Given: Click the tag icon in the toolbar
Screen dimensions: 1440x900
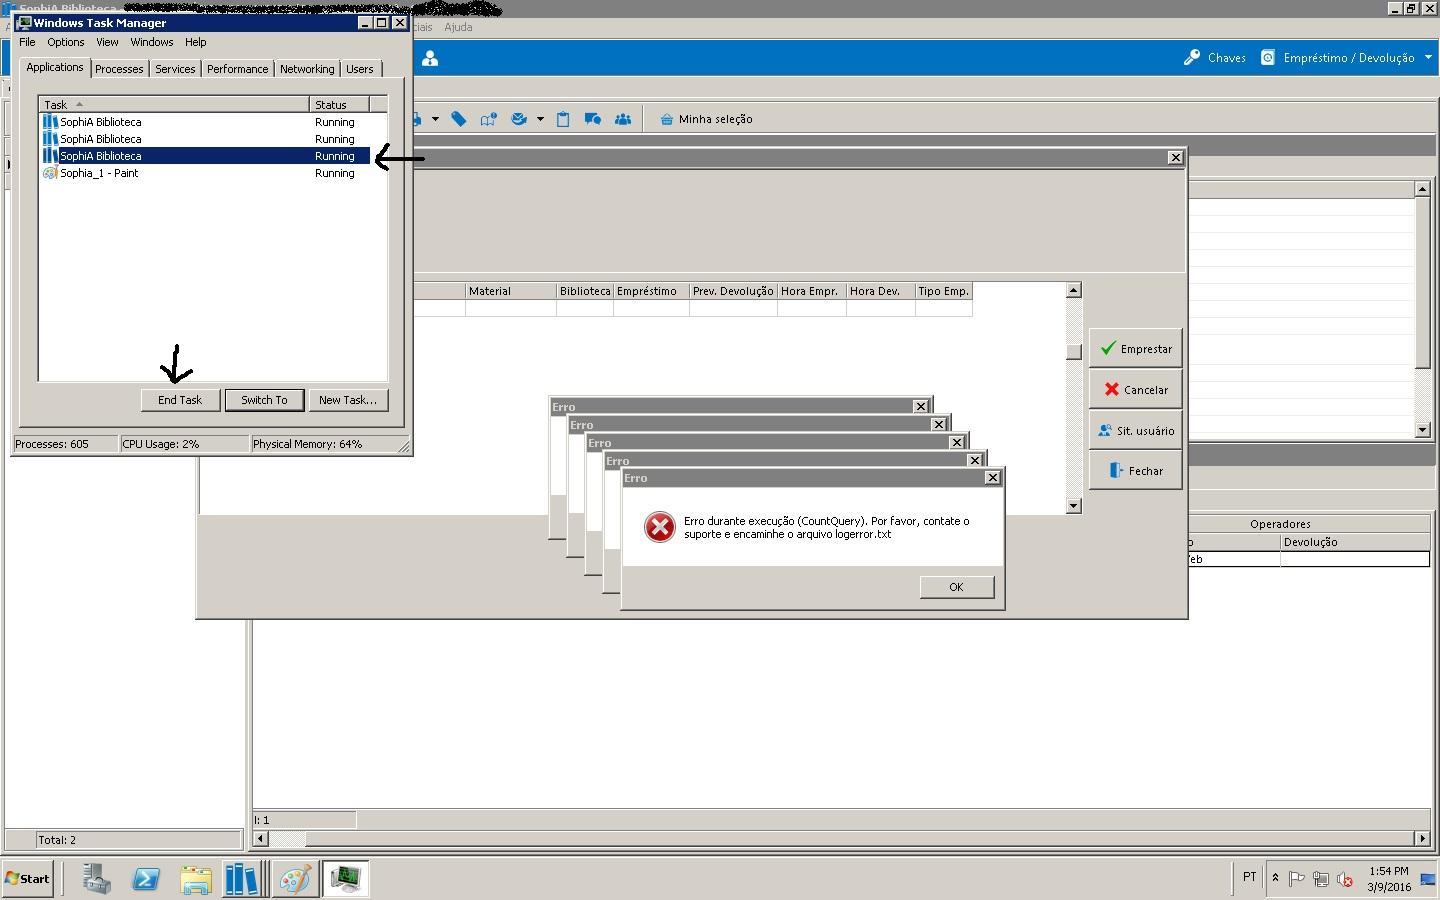Looking at the screenshot, I should [459, 119].
